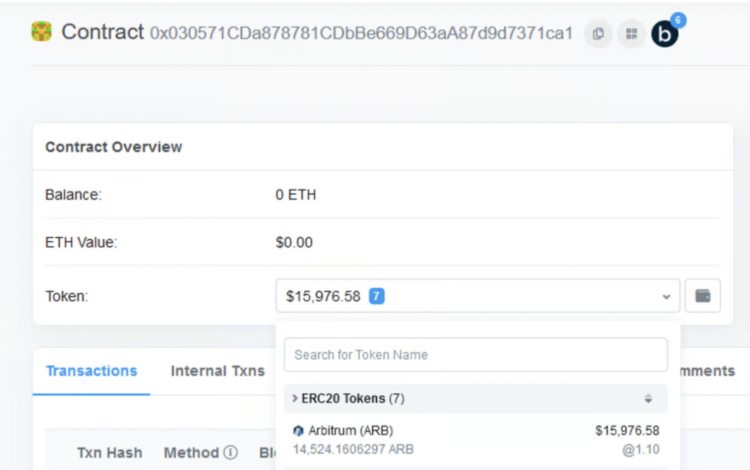Copy the contract address to clipboard
The height and width of the screenshot is (470, 750).
pyautogui.click(x=597, y=33)
